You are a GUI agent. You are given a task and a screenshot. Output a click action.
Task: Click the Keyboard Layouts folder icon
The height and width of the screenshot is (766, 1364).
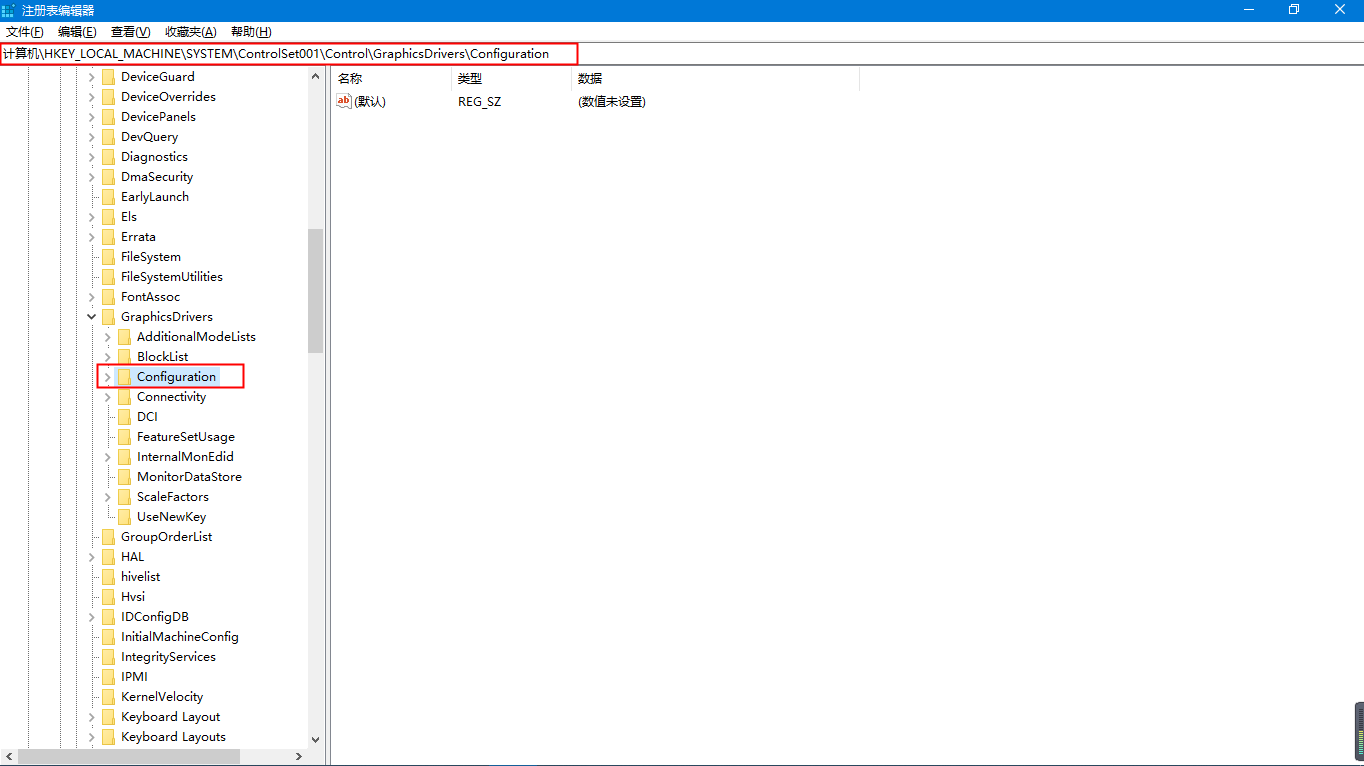point(108,737)
